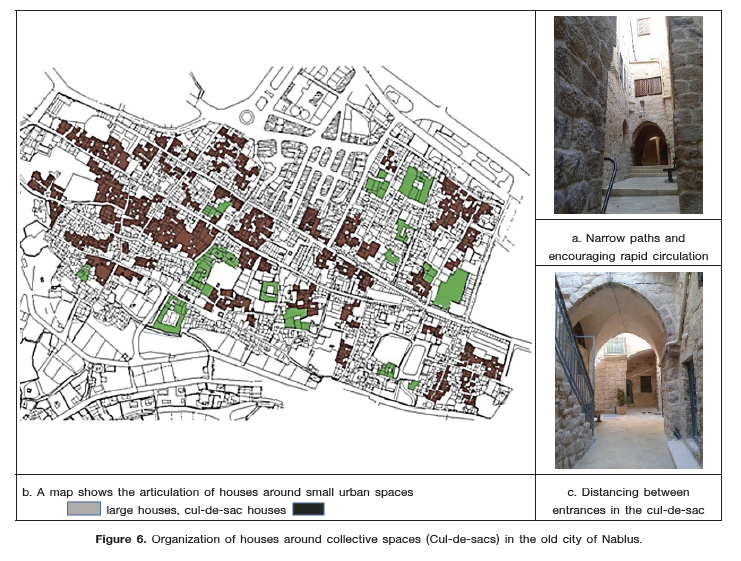Select the 'encouraging rapid circulation' caption line
This screenshot has width=741, height=561.
[x=628, y=256]
